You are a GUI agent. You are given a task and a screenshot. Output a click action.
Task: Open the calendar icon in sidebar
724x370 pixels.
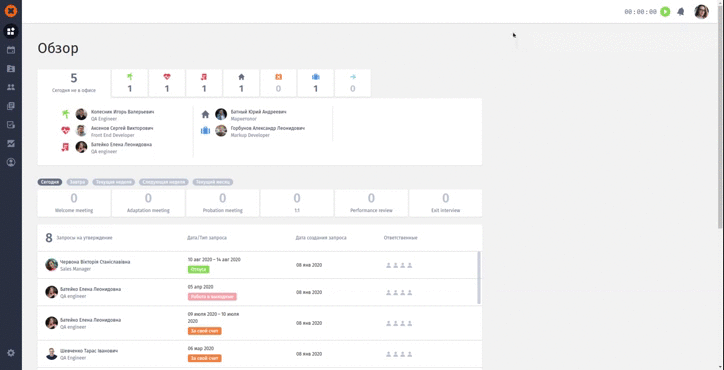(11, 50)
